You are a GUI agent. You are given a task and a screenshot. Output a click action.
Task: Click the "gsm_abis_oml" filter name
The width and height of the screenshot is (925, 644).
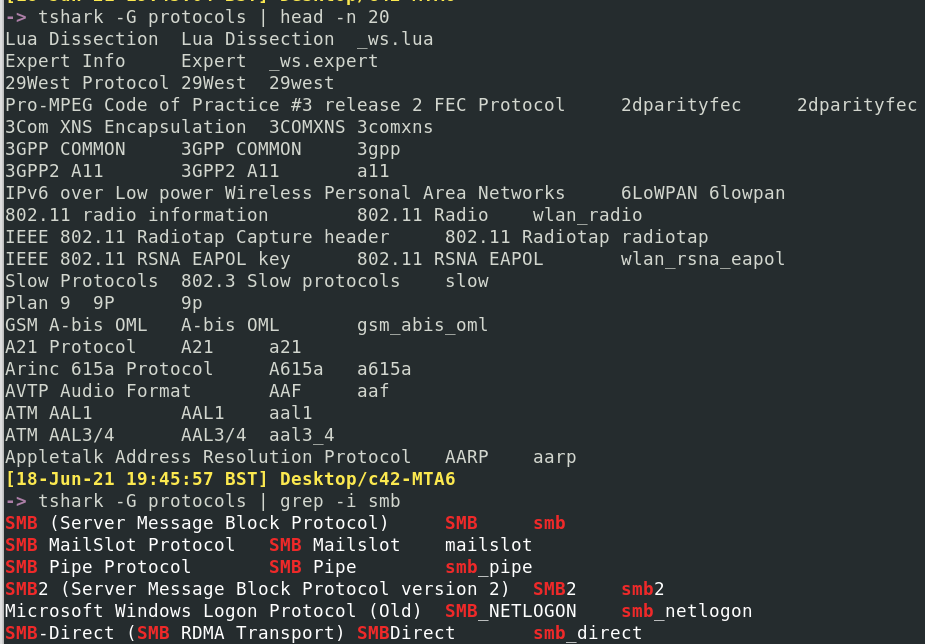[x=422, y=325]
